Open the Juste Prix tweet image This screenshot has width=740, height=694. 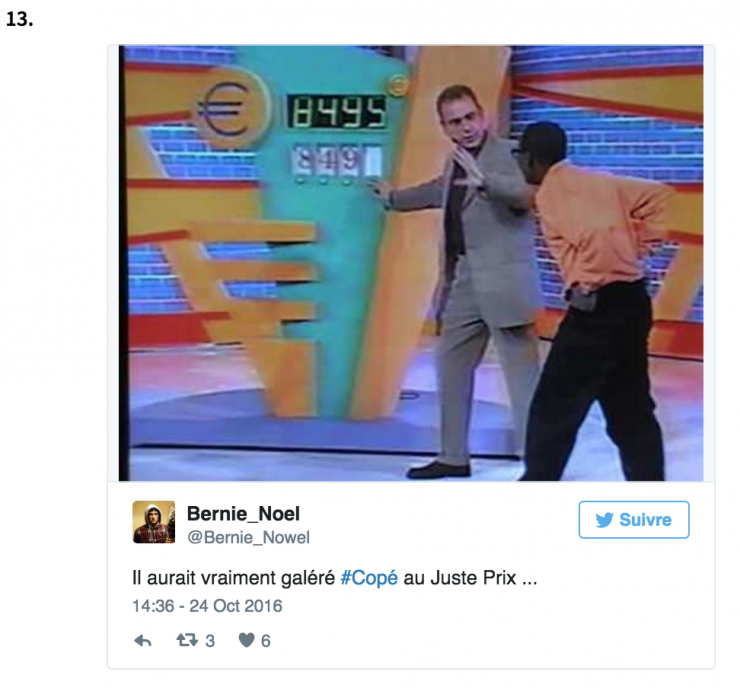411,263
